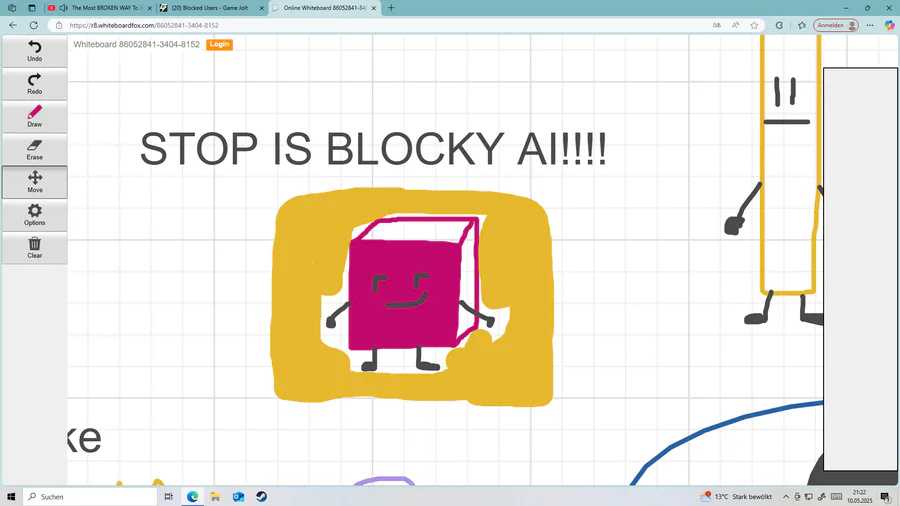Click the touch keyboard tray icon
Image resolution: width=900 pixels, height=506 pixels.
836,497
